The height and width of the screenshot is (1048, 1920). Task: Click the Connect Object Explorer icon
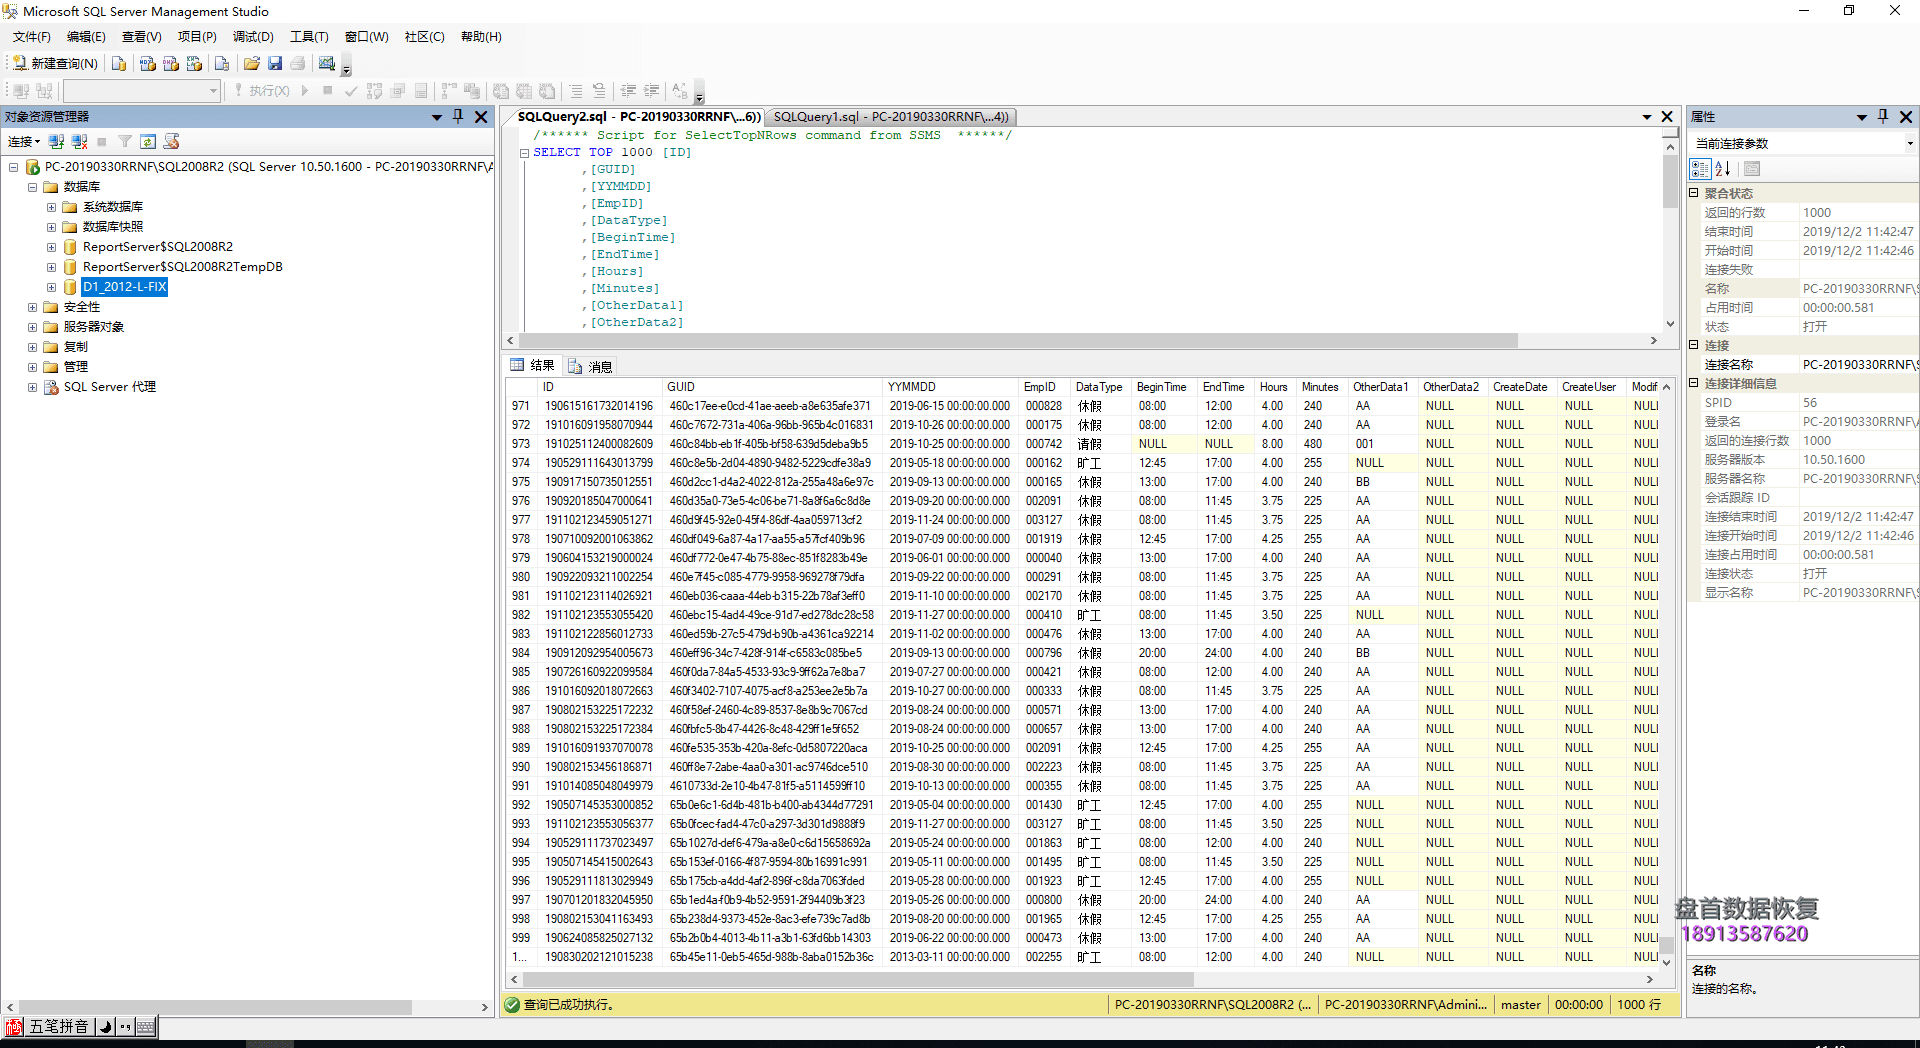[x=57, y=142]
